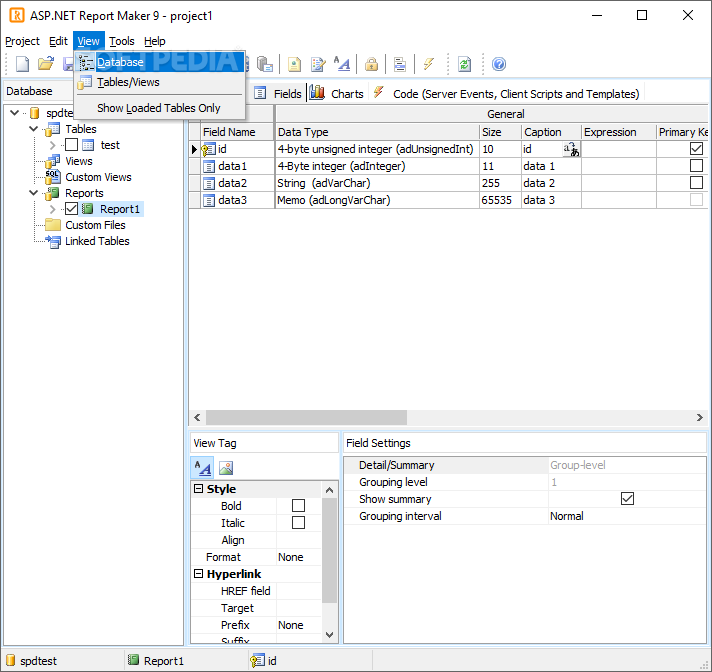The image size is (712, 672).
Task: Click the Synchronize refresh toolbar icon
Action: (x=465, y=64)
